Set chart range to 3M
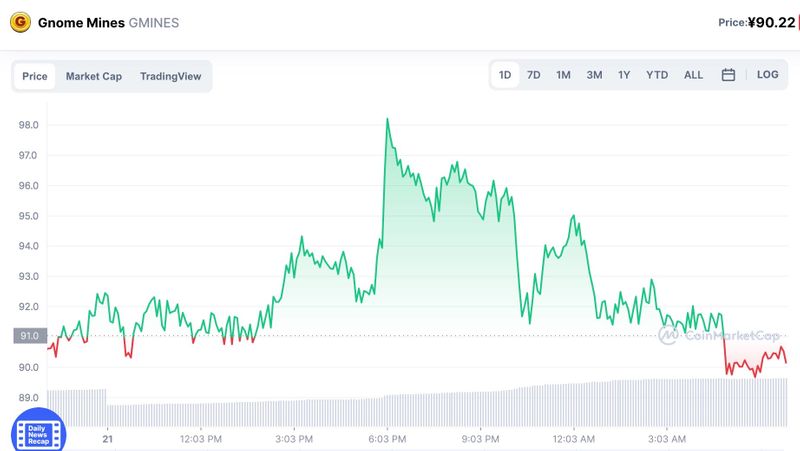Image resolution: width=800 pixels, height=451 pixels. [594, 75]
